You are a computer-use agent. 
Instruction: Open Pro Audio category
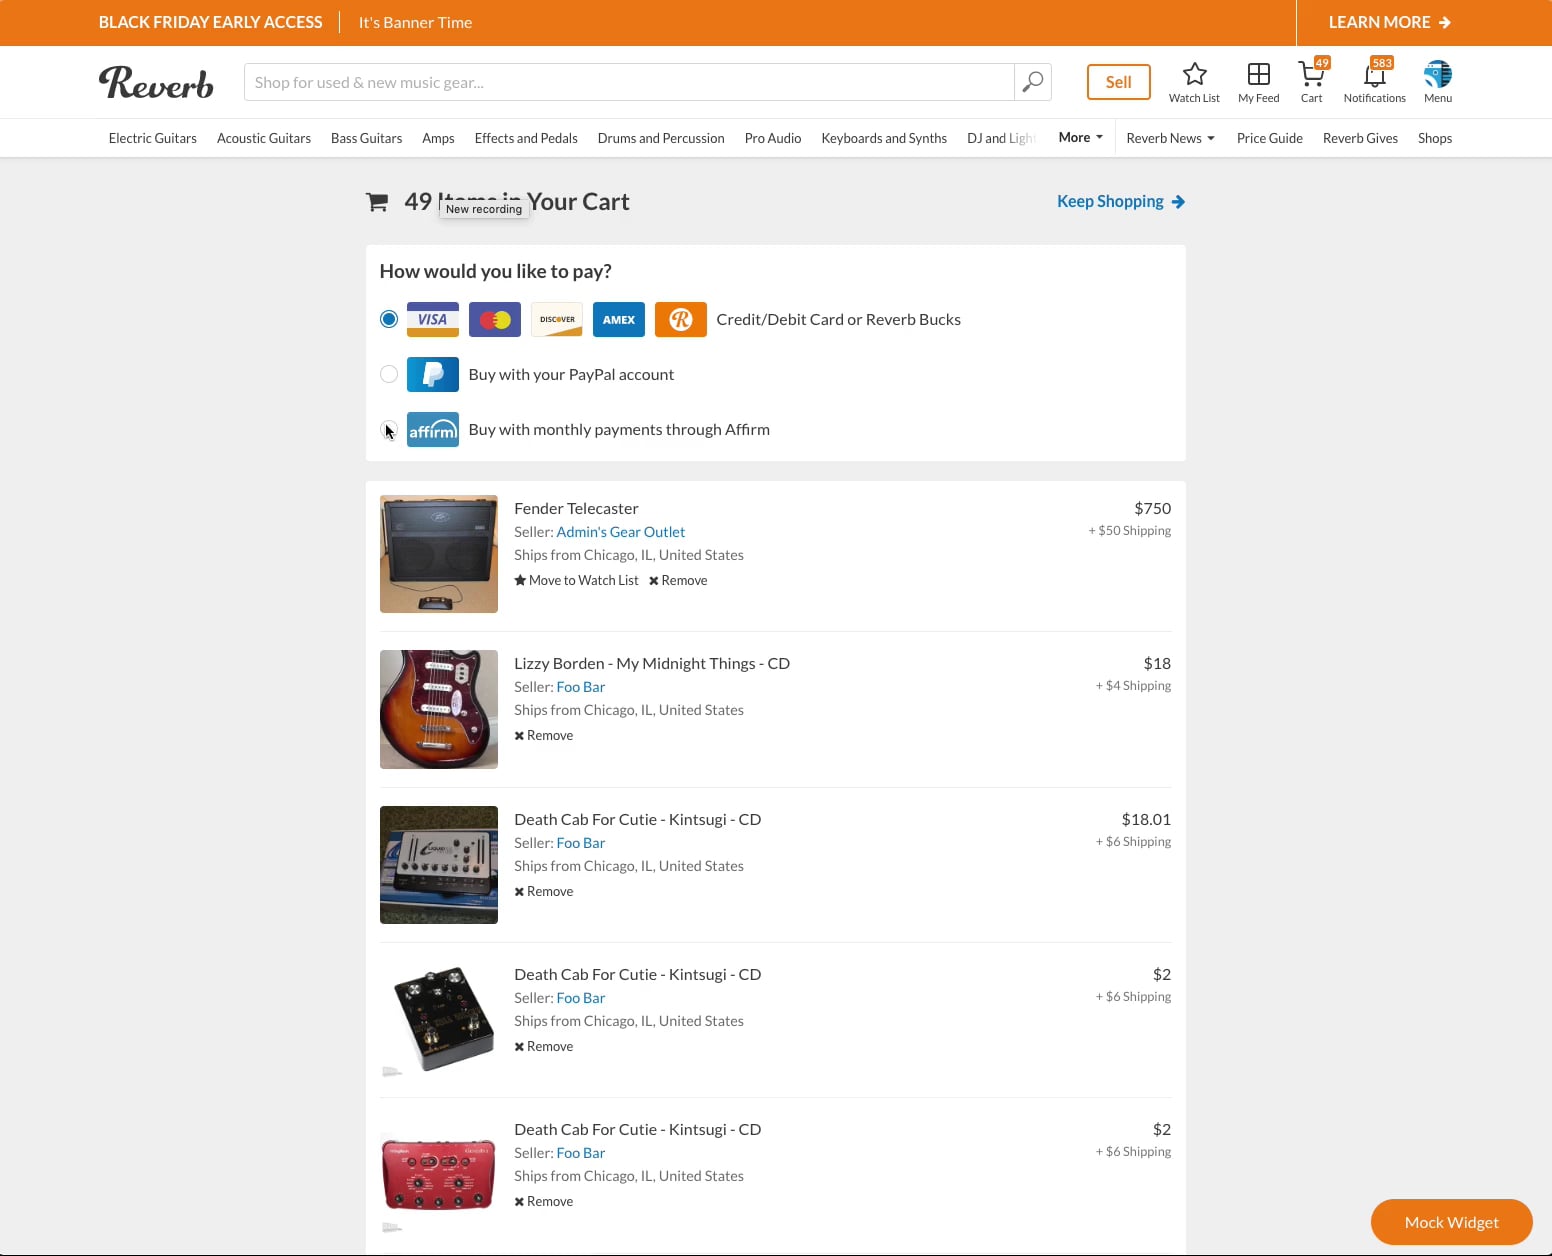(773, 138)
